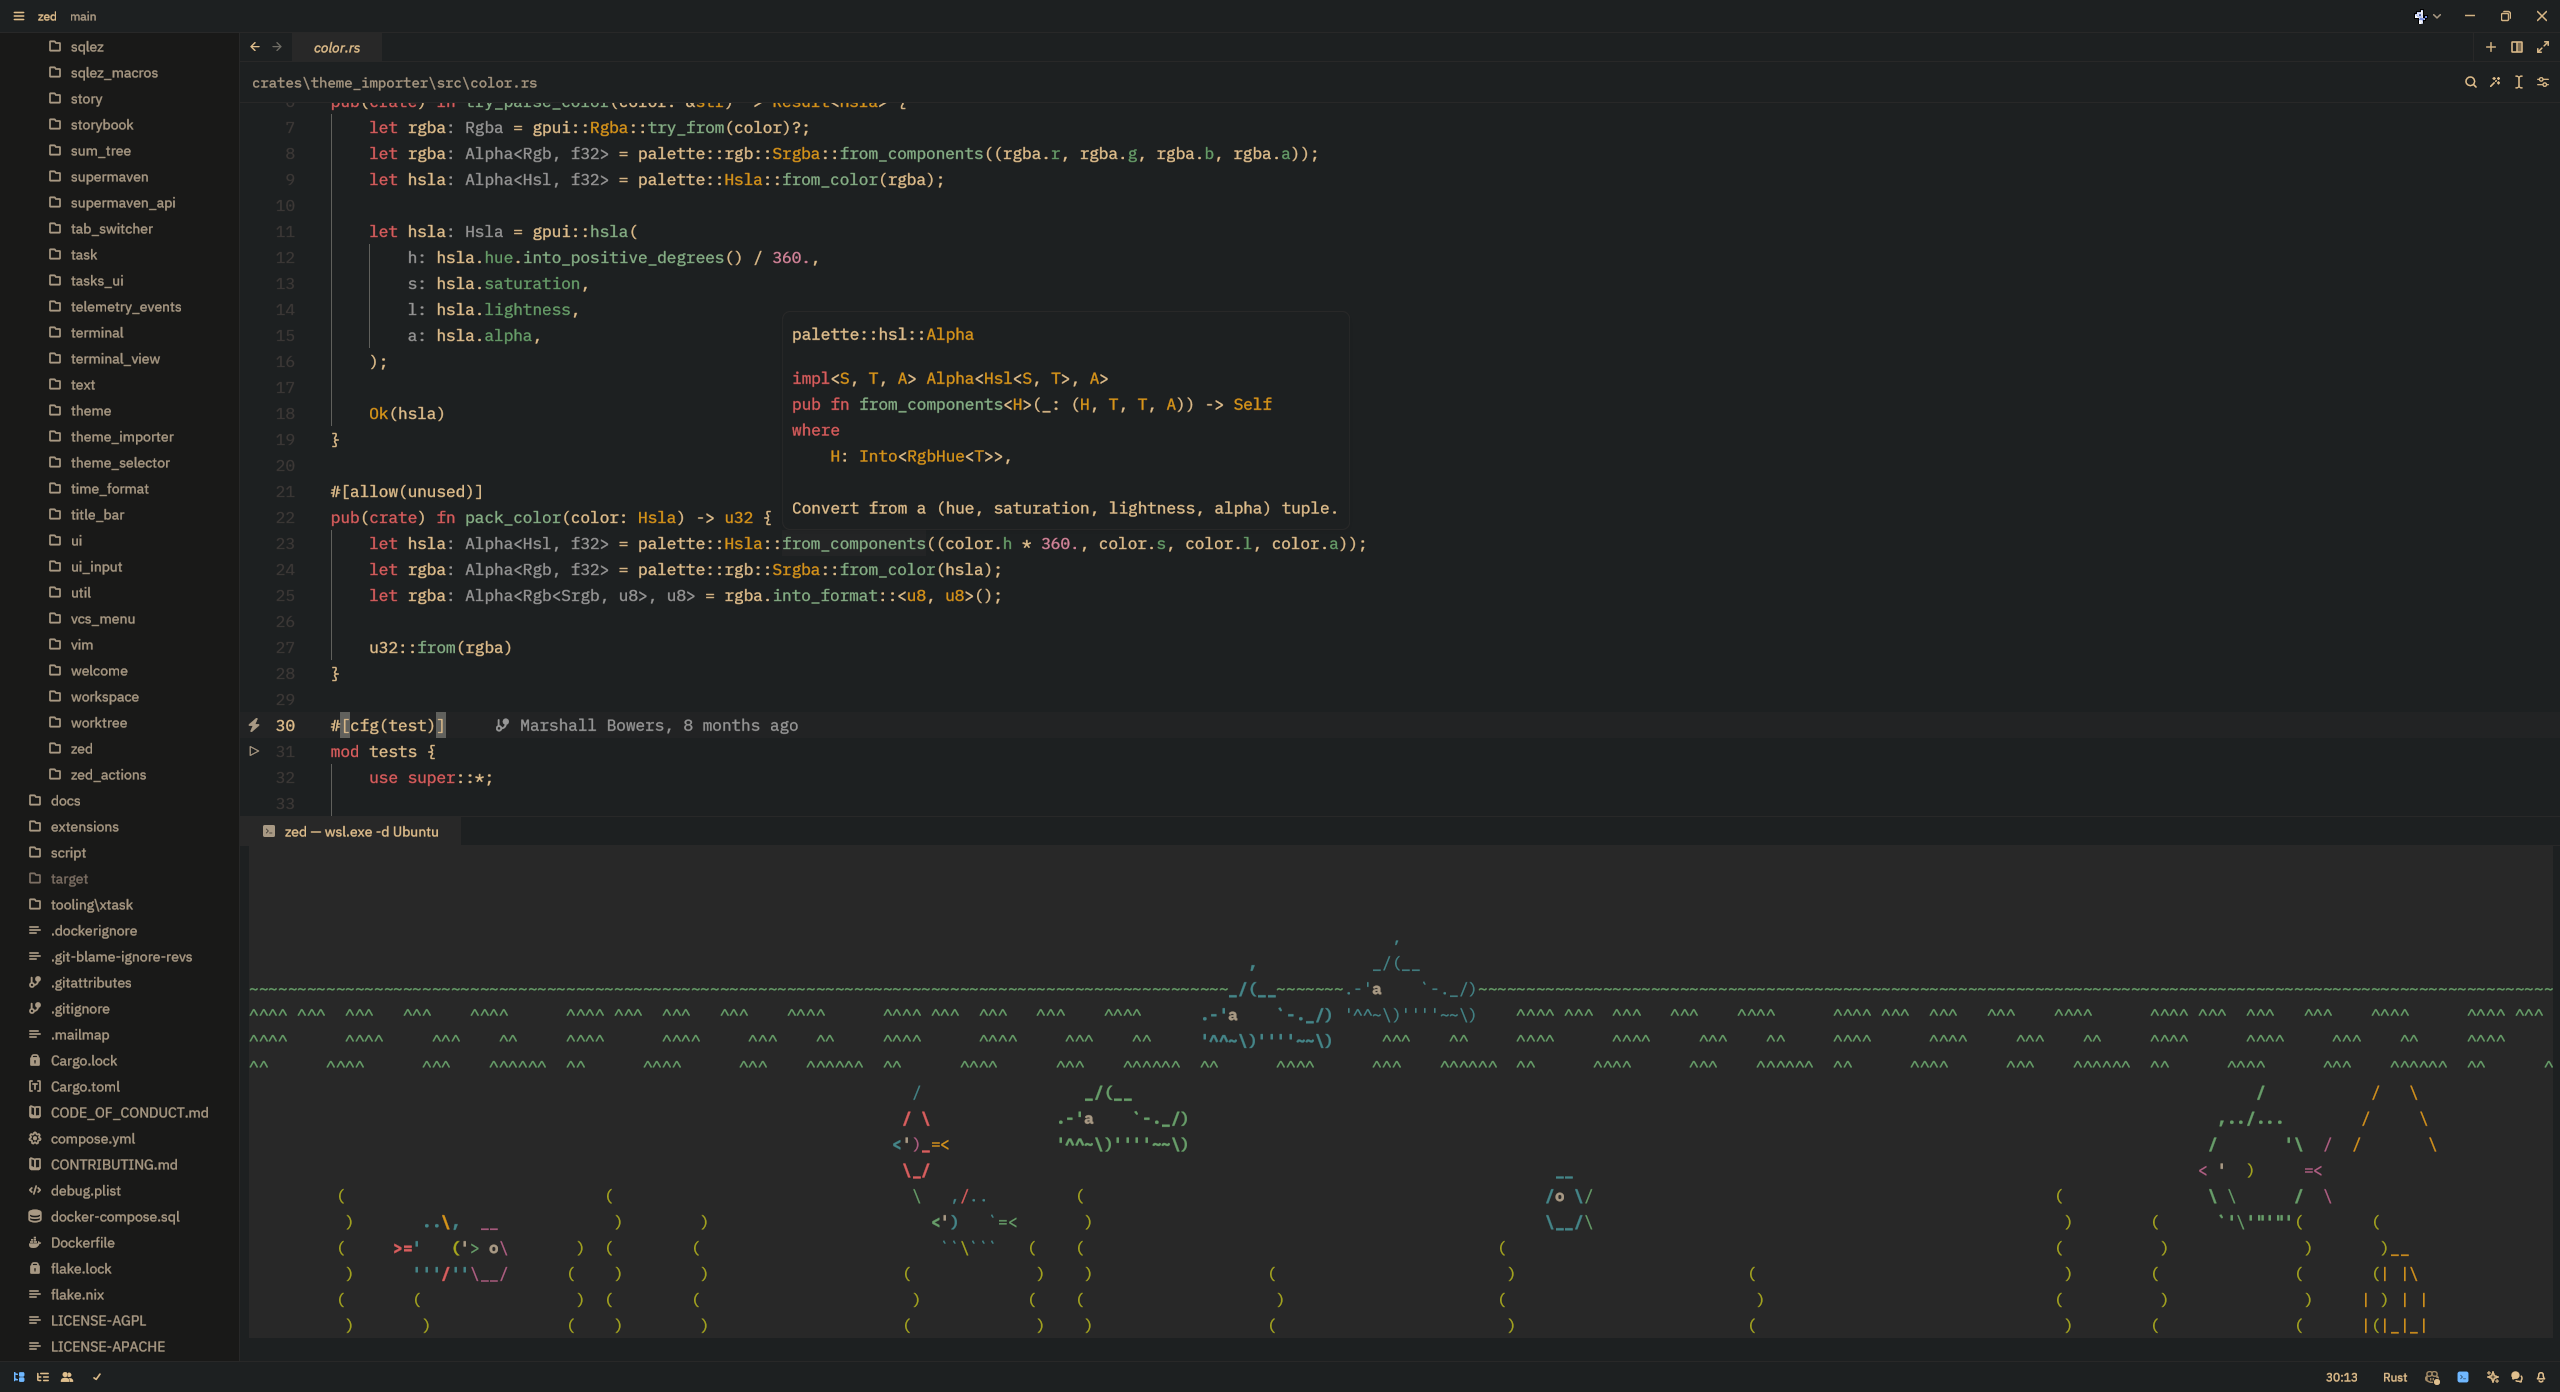Toggle the assistant panel (sparkle icon)
Viewport: 2560px width, 1392px height.
pyautogui.click(x=2492, y=1377)
